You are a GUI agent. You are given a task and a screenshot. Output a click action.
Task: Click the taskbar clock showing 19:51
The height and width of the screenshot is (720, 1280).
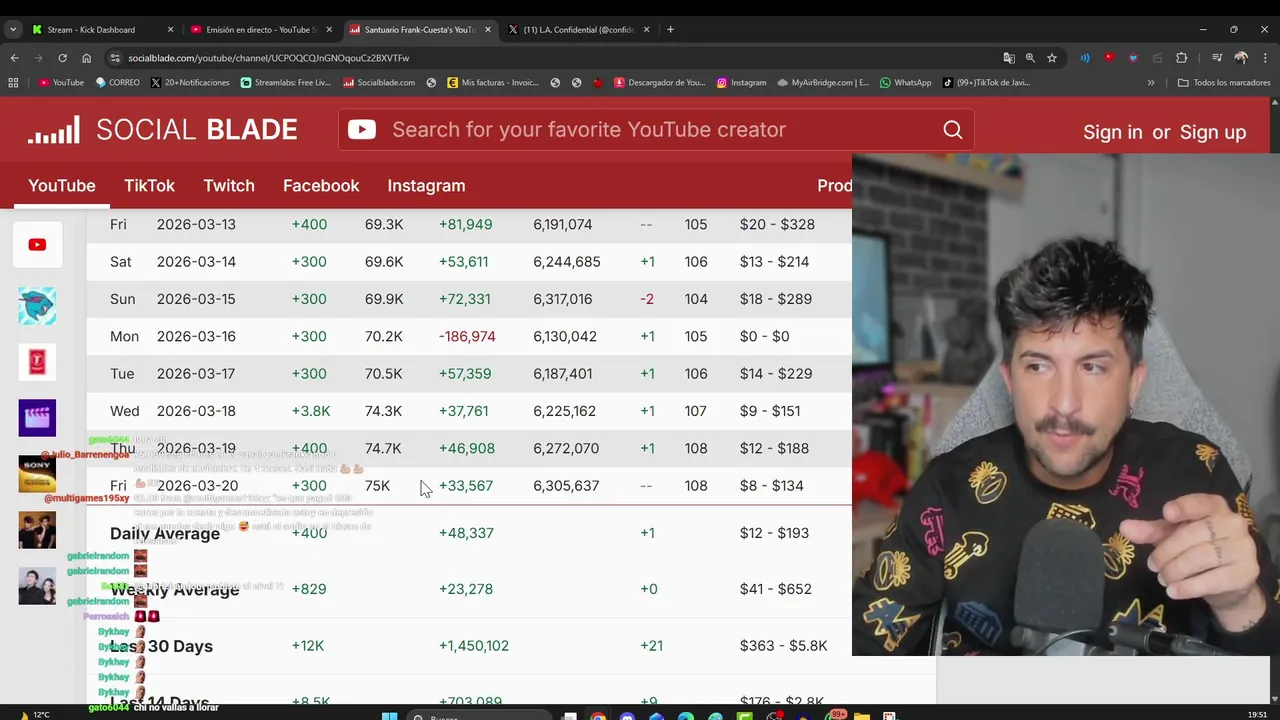1258,715
